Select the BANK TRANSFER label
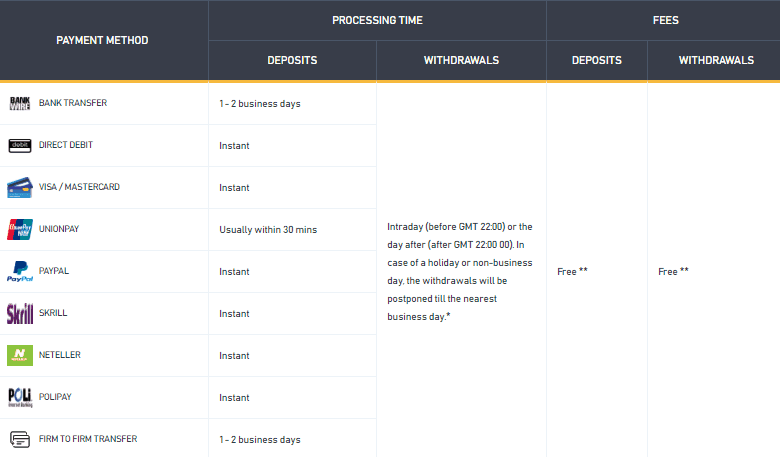 point(73,103)
